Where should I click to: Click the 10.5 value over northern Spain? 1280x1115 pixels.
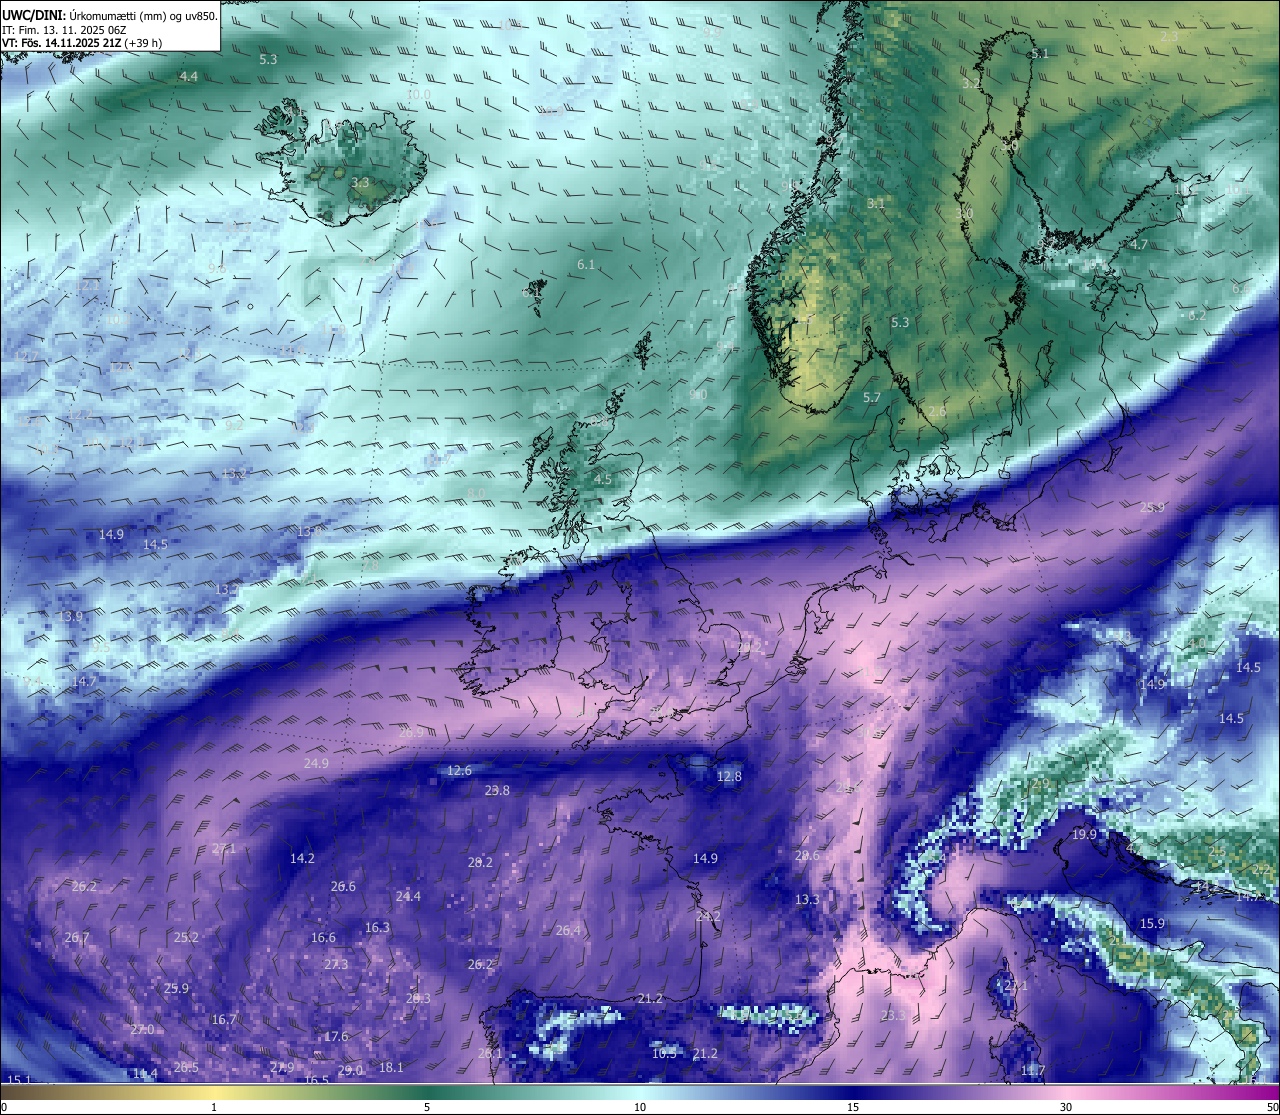tap(664, 1054)
